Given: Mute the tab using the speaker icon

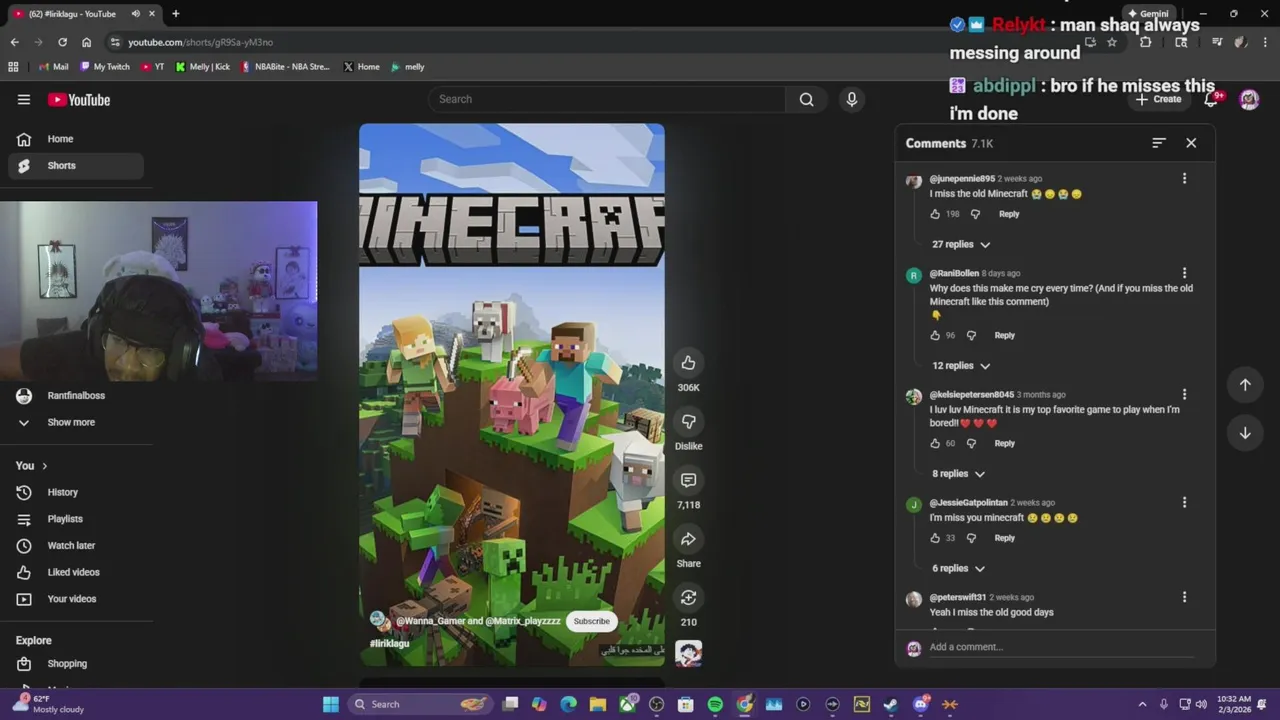Looking at the screenshot, I should click(x=135, y=14).
